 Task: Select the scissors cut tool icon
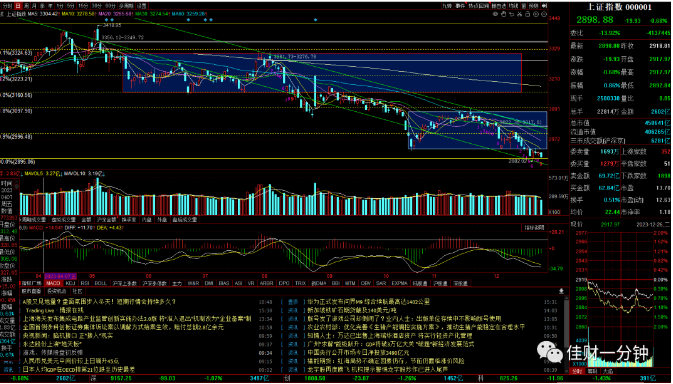pos(519,14)
